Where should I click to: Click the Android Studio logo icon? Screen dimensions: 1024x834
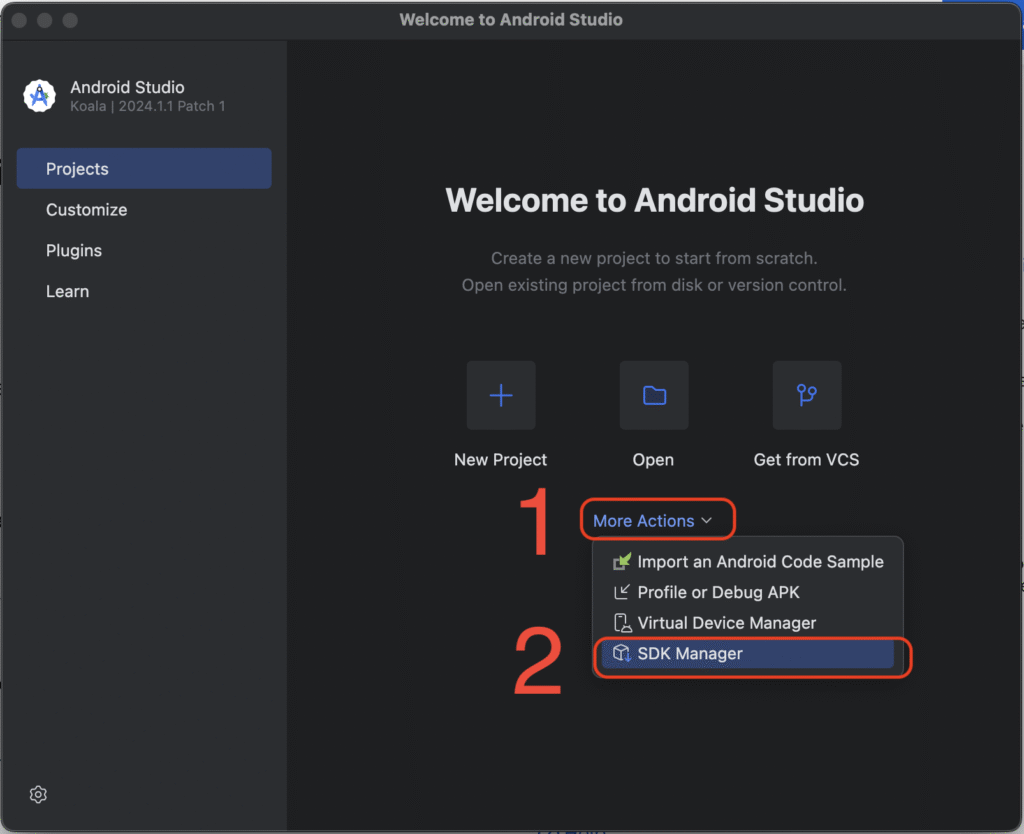point(39,96)
